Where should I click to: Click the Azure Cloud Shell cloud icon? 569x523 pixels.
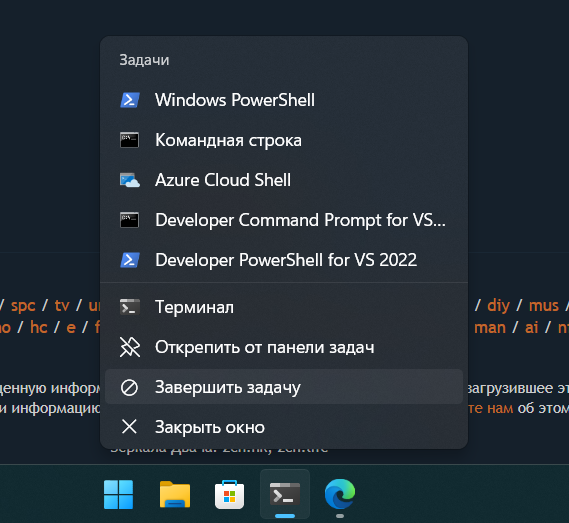point(130,180)
